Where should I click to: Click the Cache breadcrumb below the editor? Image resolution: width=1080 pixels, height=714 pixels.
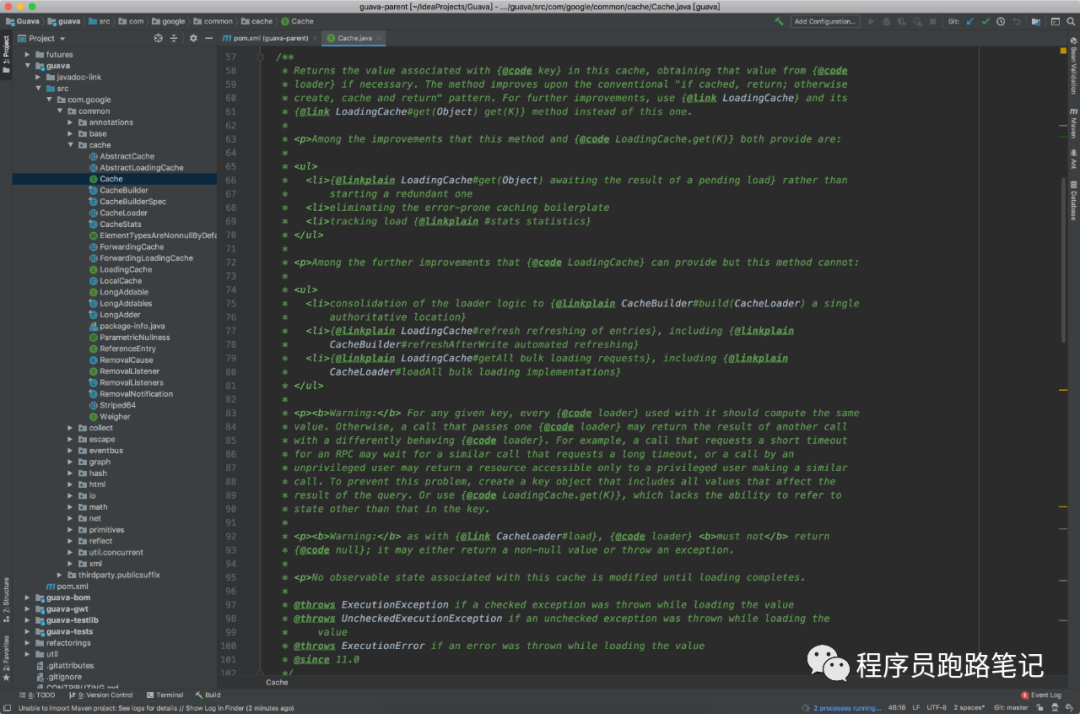pos(277,682)
